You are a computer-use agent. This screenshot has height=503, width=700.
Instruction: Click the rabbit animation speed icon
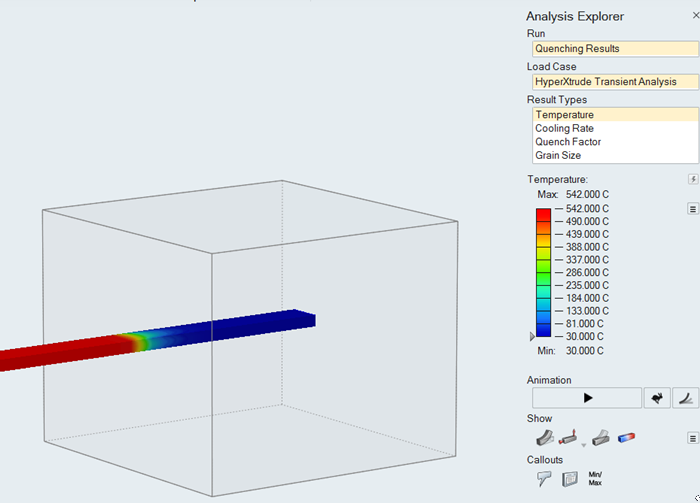[x=657, y=398]
